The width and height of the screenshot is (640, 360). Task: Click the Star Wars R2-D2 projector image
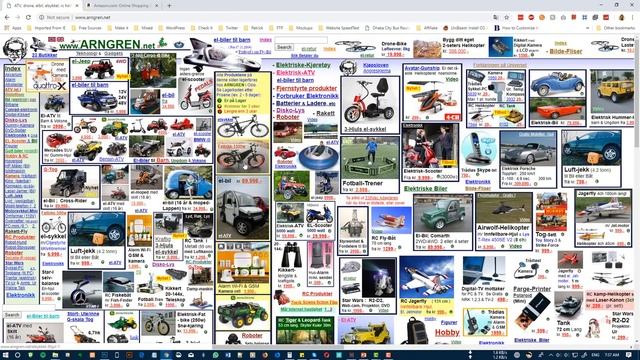point(378,279)
